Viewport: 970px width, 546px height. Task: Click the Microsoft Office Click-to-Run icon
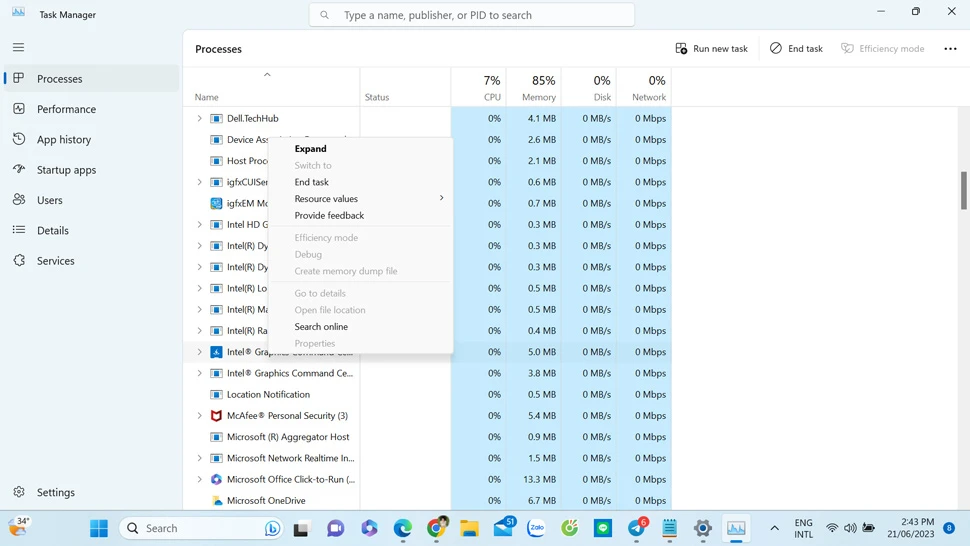[x=216, y=479]
